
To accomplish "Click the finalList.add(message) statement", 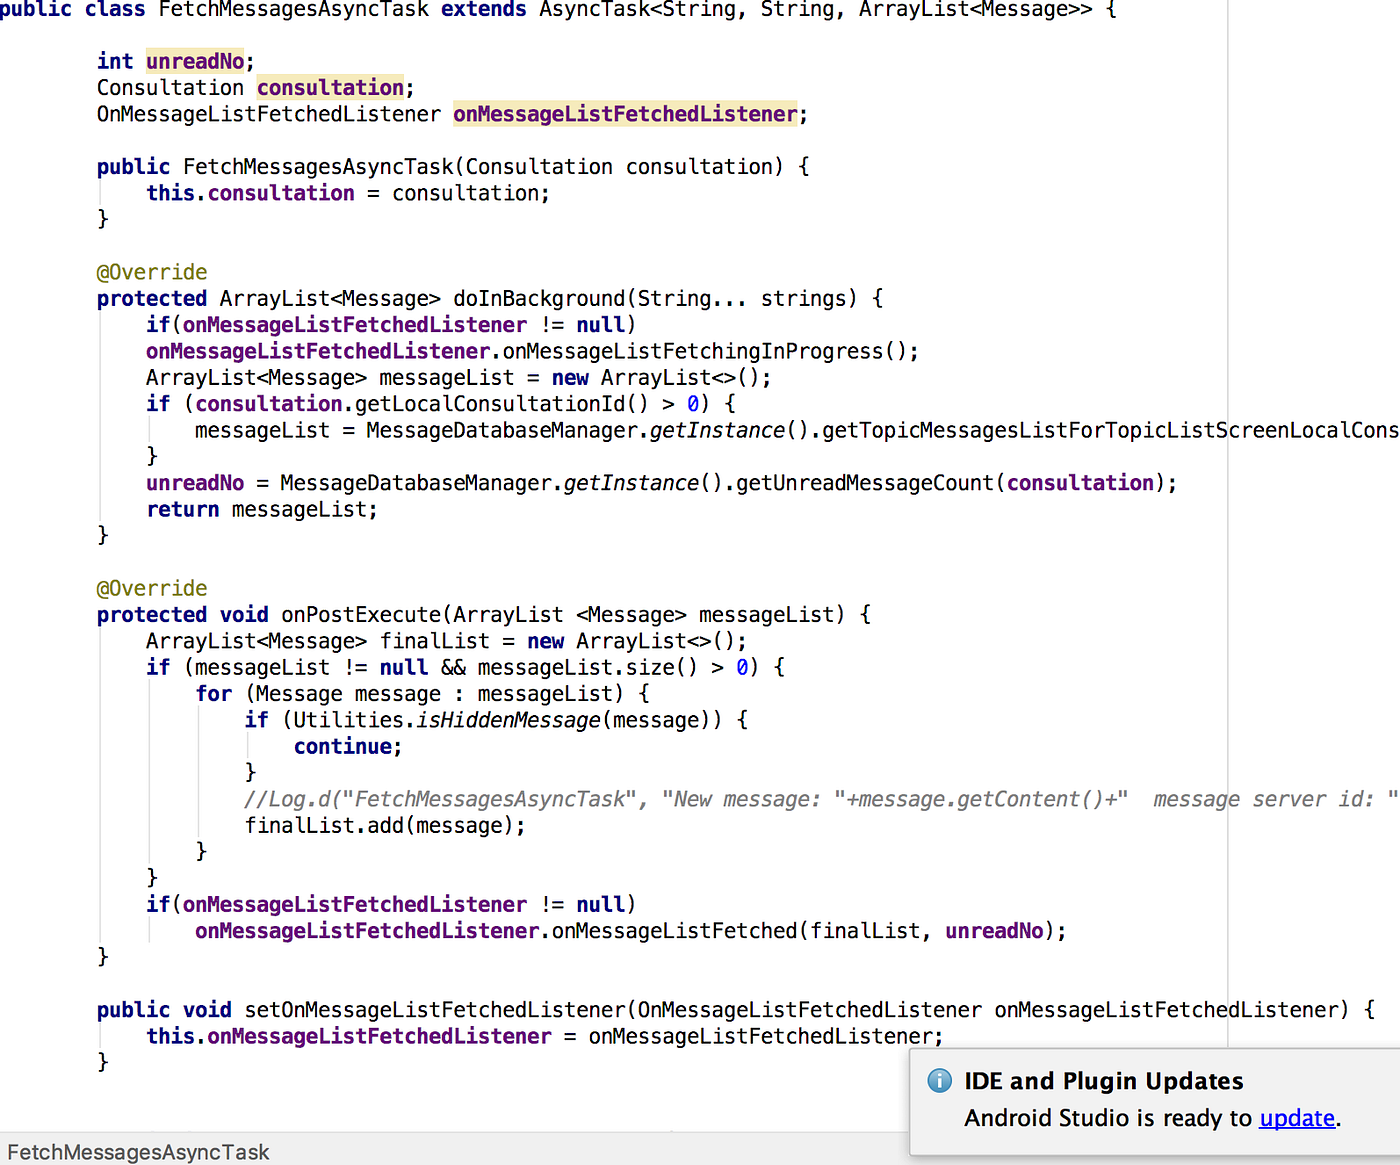I will click(383, 825).
